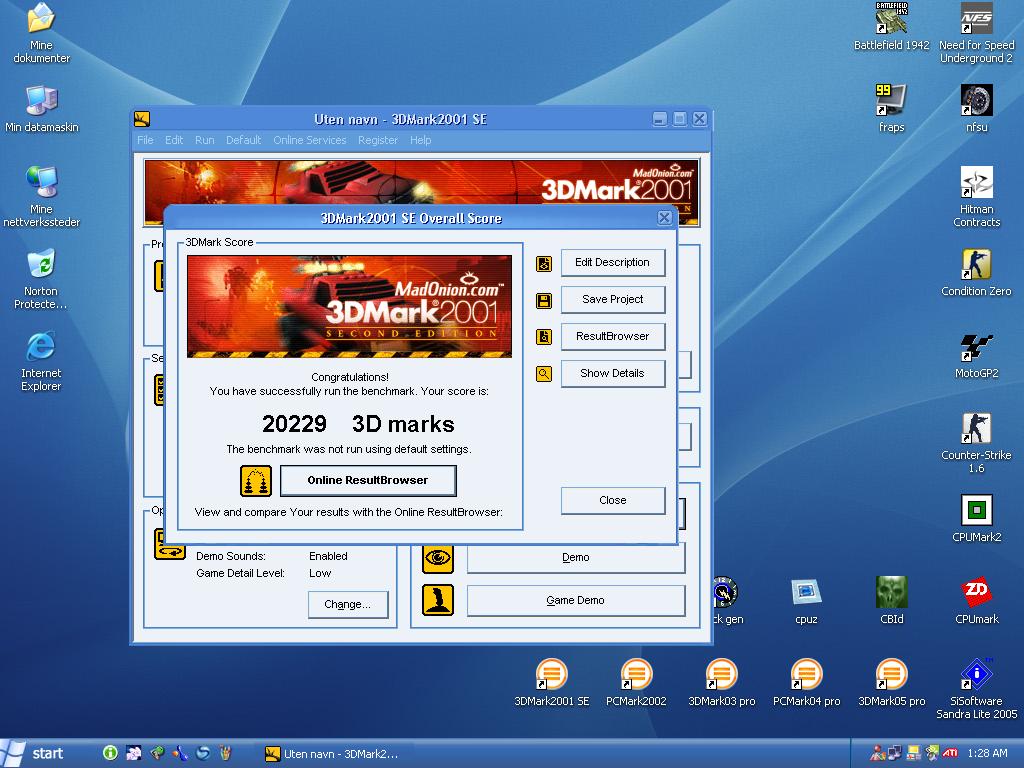This screenshot has width=1024, height=768.
Task: Click the Change... button
Action: (x=347, y=605)
